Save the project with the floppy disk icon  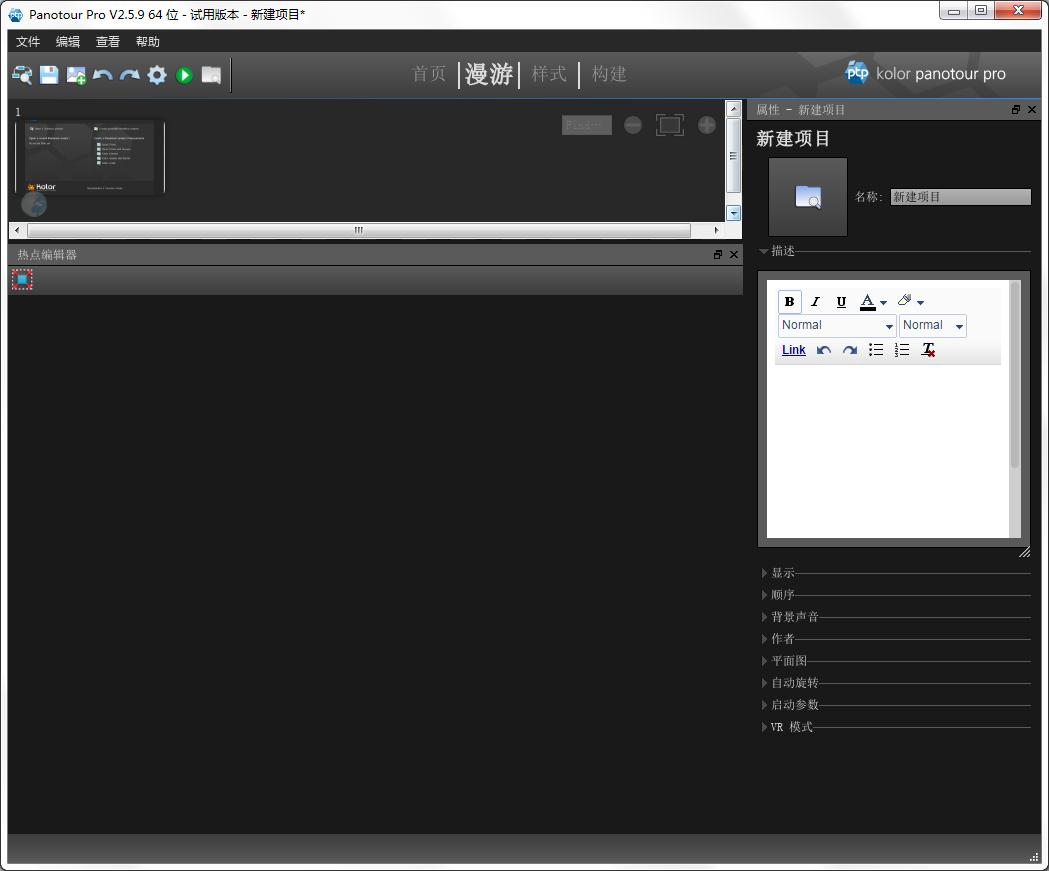49,75
